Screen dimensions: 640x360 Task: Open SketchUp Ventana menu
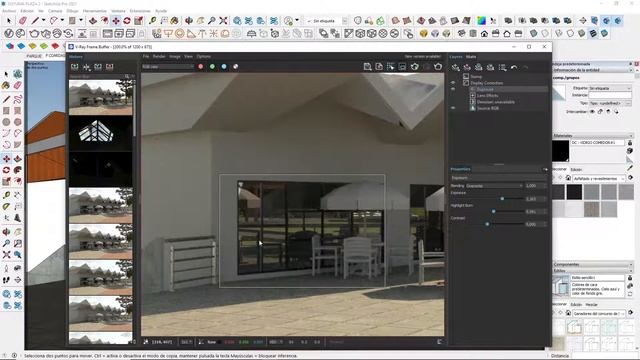pyautogui.click(x=118, y=11)
